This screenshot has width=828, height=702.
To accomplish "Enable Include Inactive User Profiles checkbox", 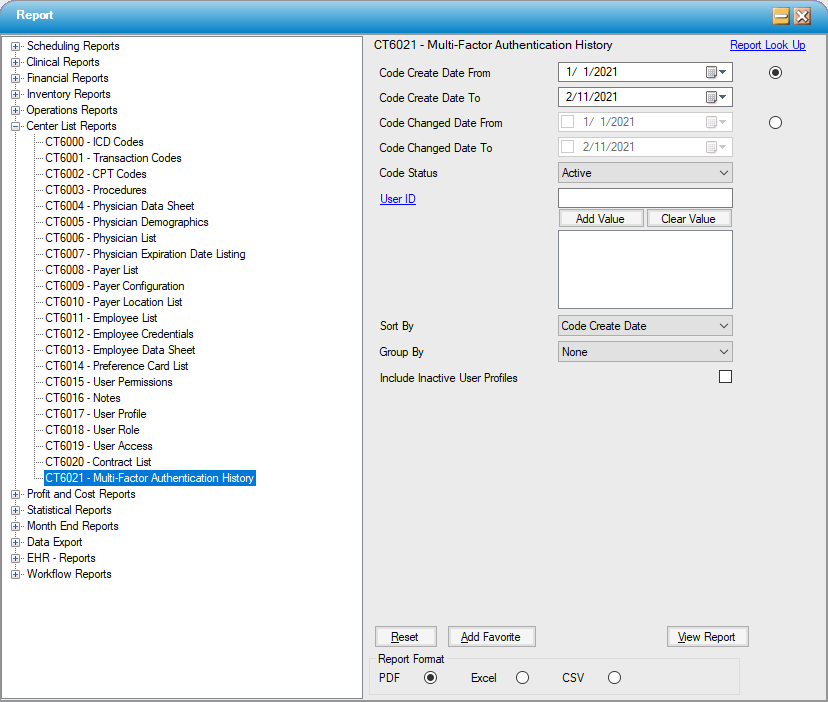I will point(725,377).
